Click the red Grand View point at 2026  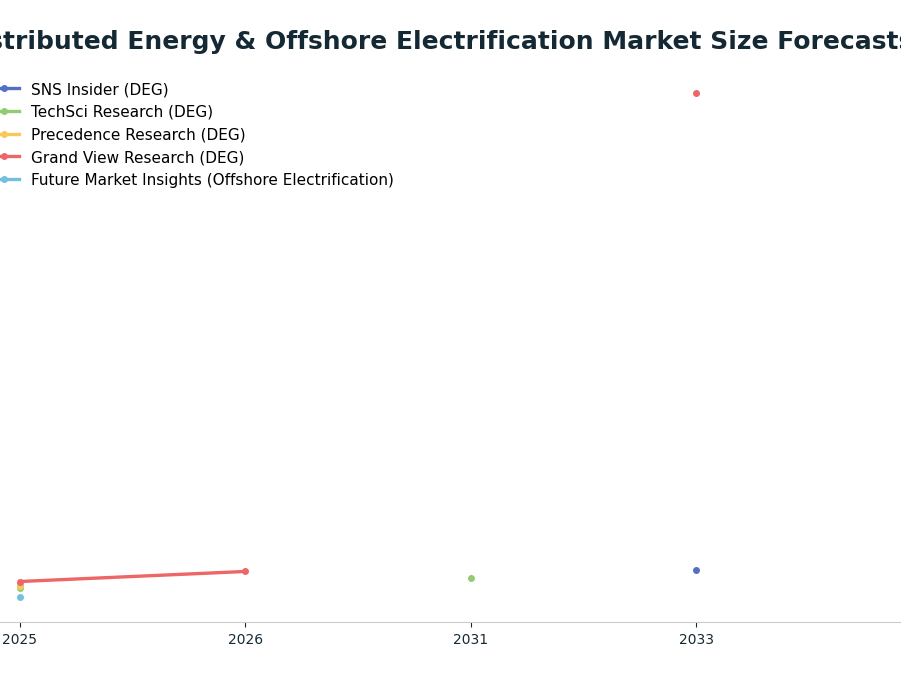245,571
